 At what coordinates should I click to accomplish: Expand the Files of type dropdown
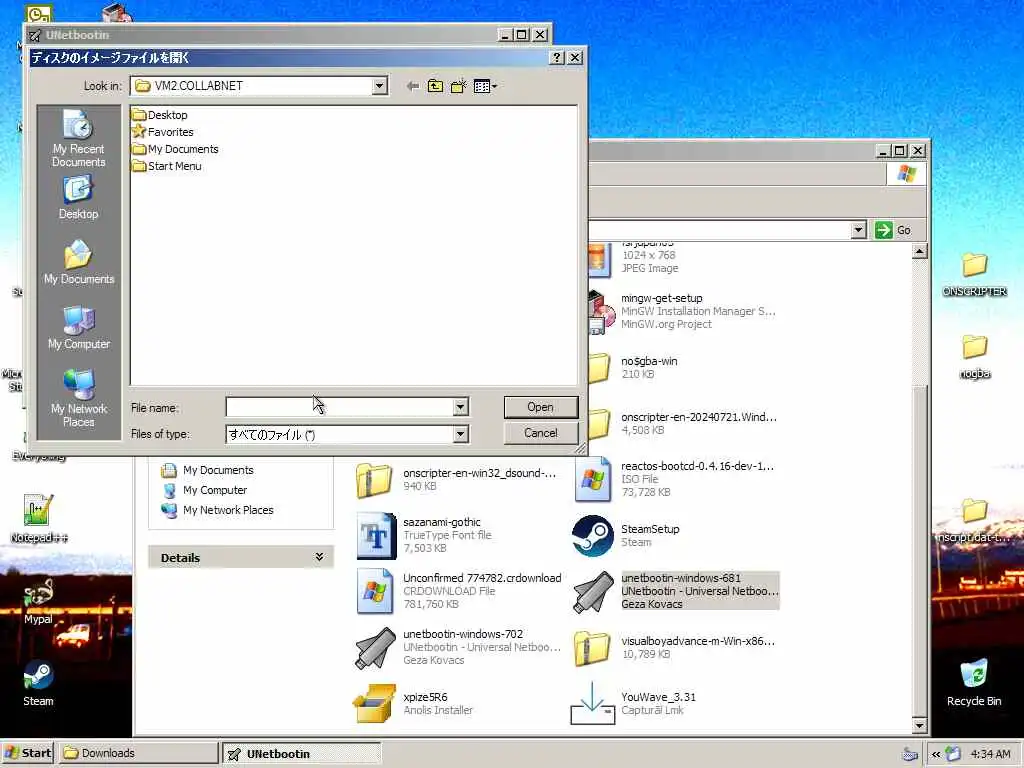(460, 434)
